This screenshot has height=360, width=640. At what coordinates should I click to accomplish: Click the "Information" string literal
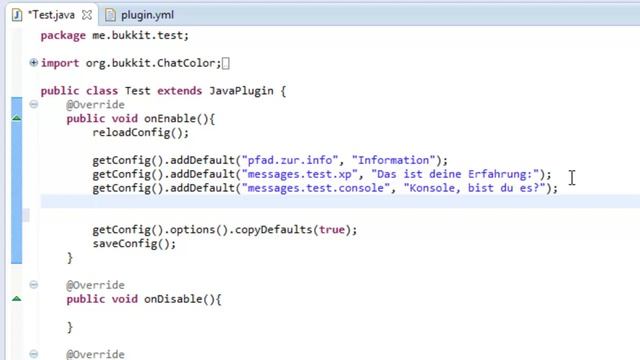click(393, 160)
